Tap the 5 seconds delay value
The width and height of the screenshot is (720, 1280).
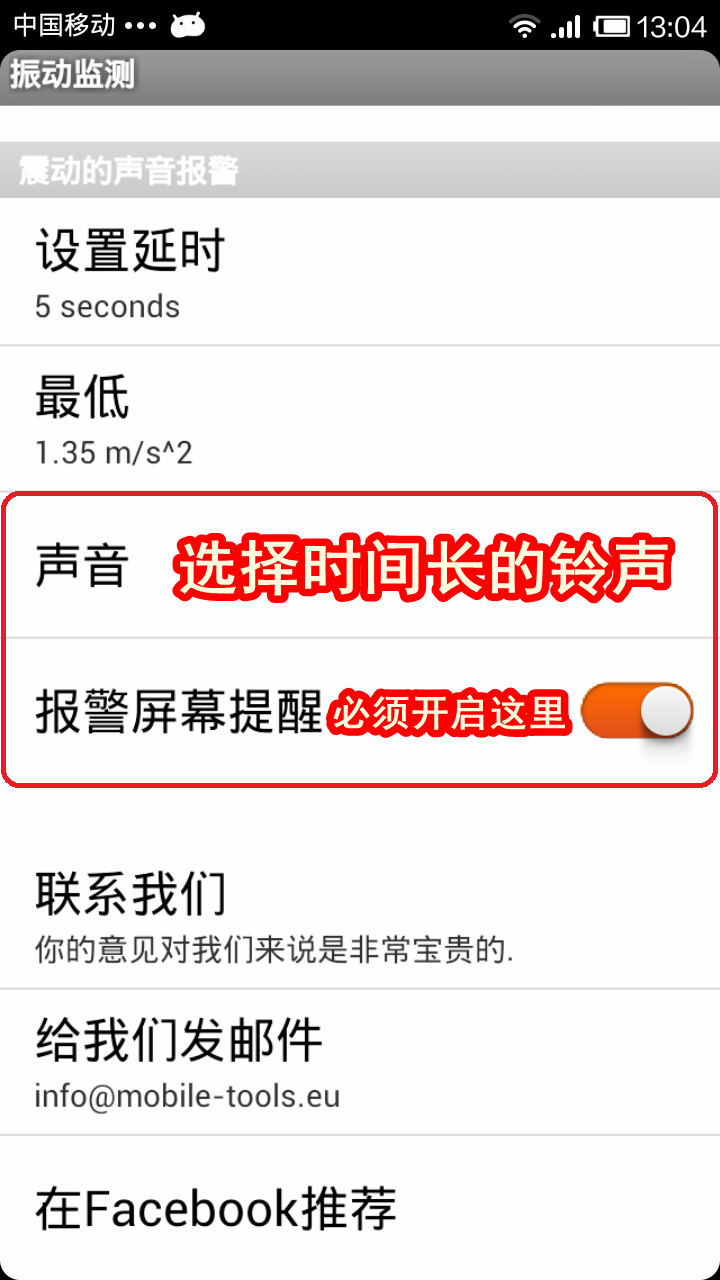pyautogui.click(x=107, y=306)
